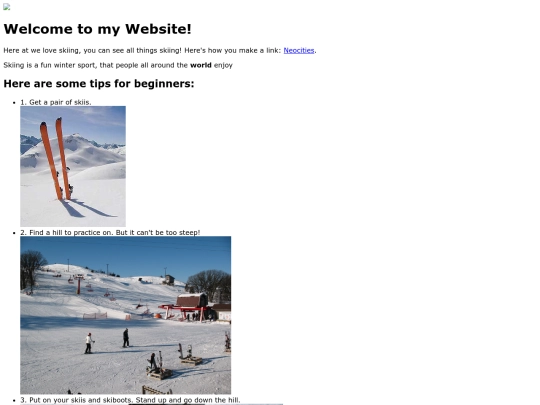Click the skier in white jacket
540x405 pixels.
click(x=89, y=343)
